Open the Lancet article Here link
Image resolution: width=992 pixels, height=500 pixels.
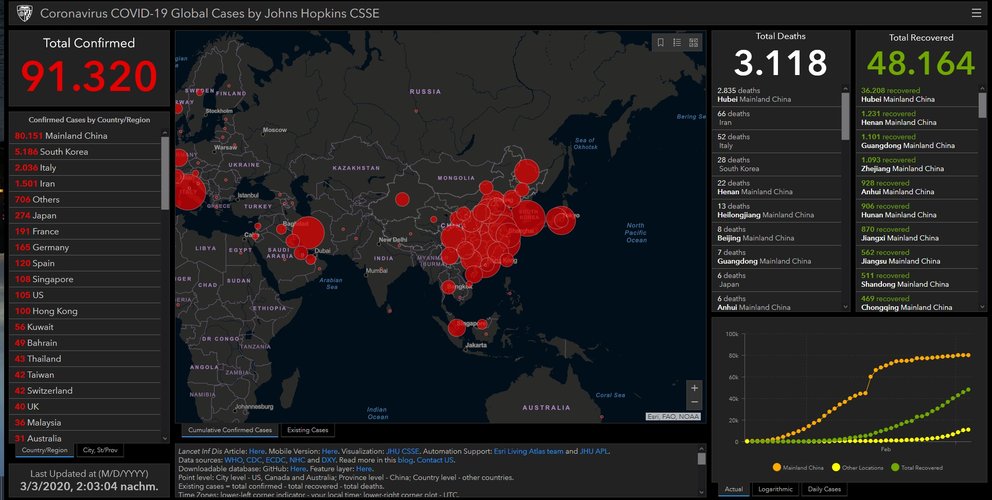click(257, 451)
